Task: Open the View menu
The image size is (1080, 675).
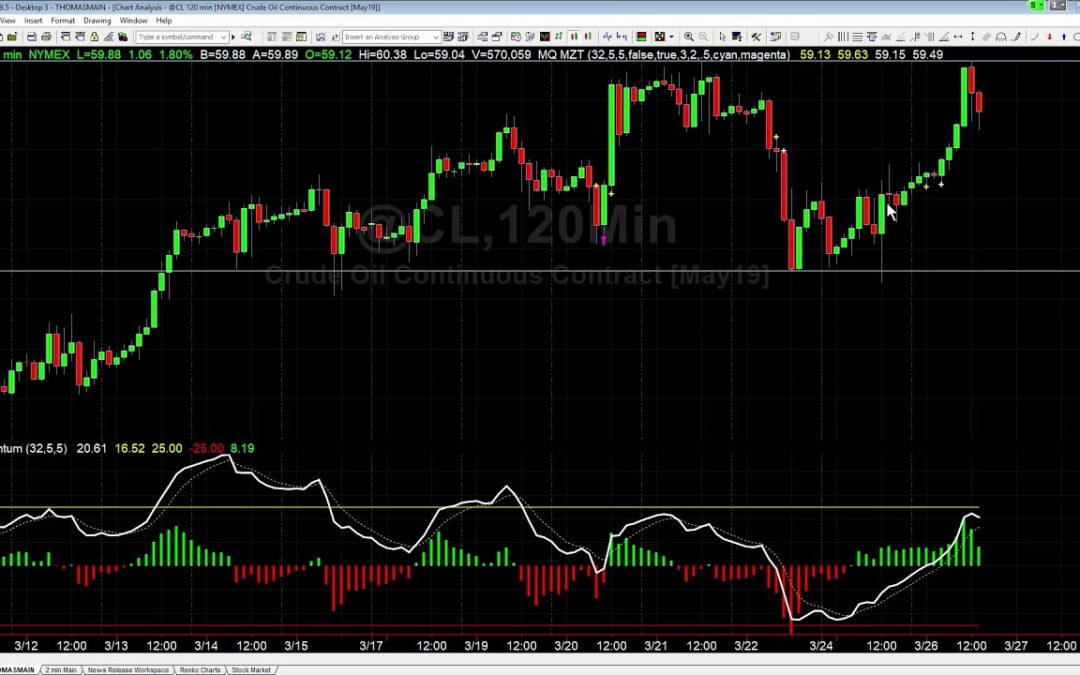Action: click(x=7, y=21)
